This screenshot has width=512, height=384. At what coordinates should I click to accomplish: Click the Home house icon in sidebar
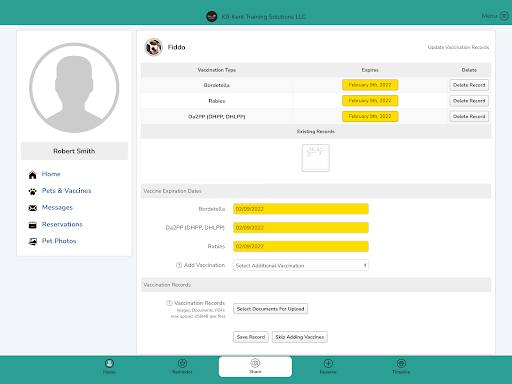click(x=32, y=175)
